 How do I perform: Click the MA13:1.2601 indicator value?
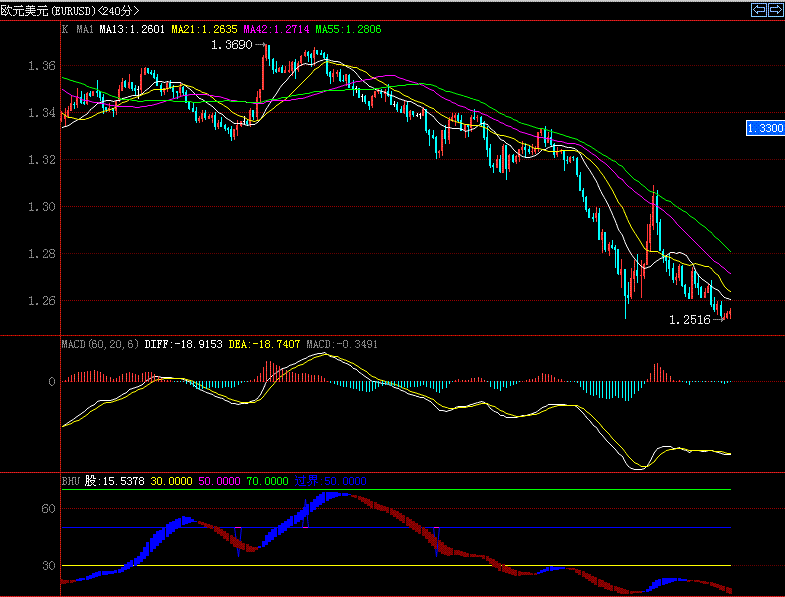132,29
